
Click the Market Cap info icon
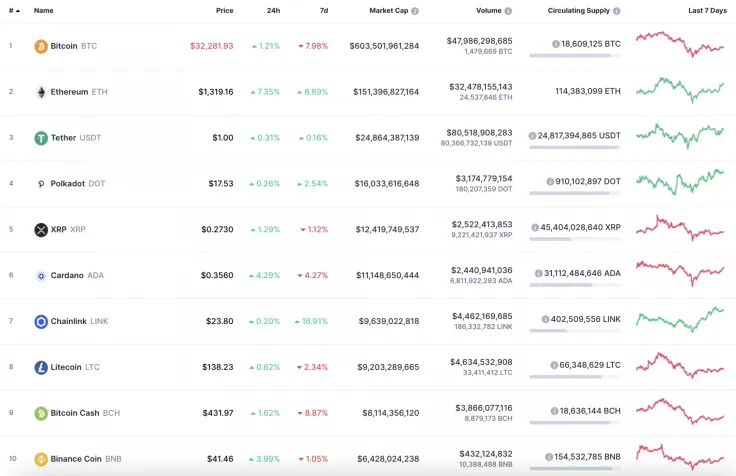415,11
